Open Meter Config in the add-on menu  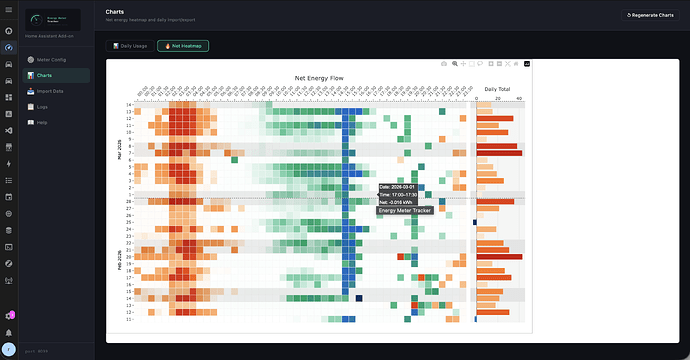click(x=56, y=60)
